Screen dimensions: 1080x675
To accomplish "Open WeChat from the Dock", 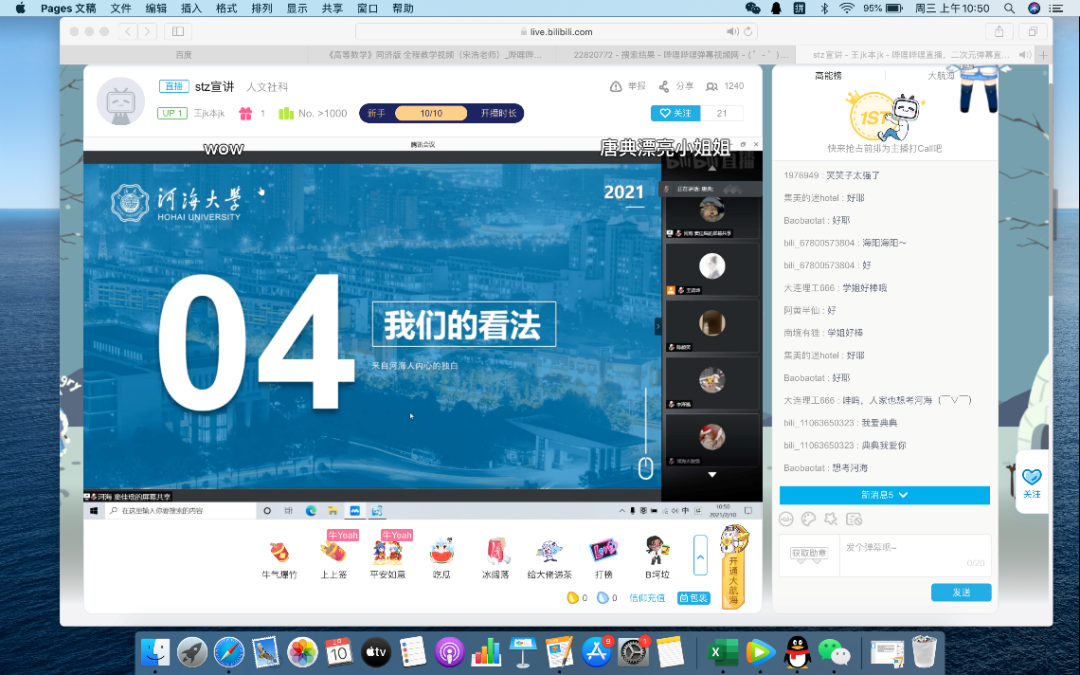I will pos(832,652).
